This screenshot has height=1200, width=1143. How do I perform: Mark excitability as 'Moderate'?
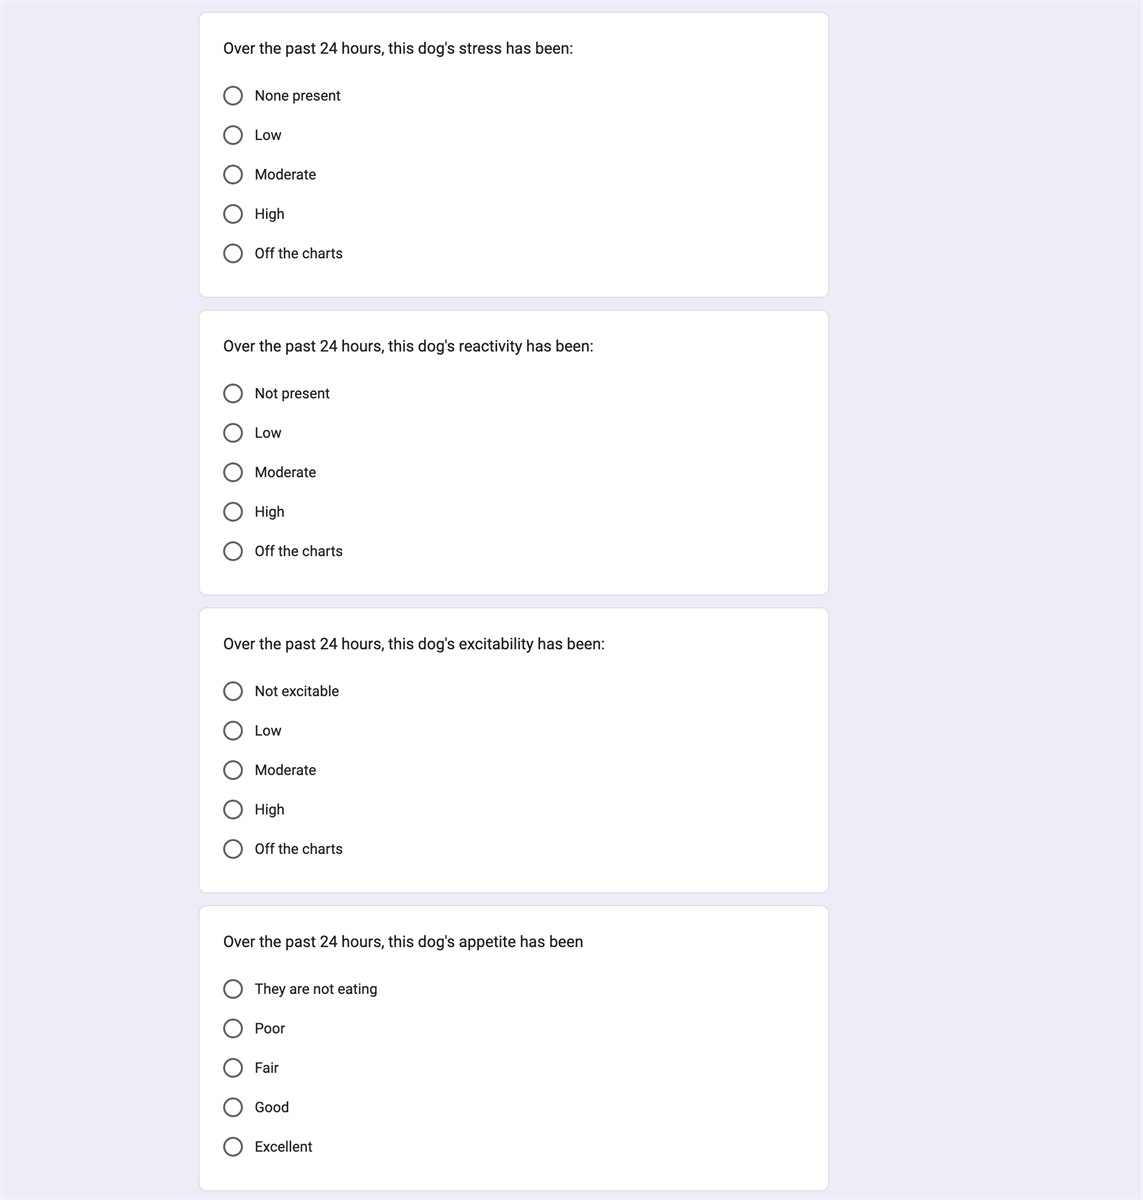coord(233,770)
